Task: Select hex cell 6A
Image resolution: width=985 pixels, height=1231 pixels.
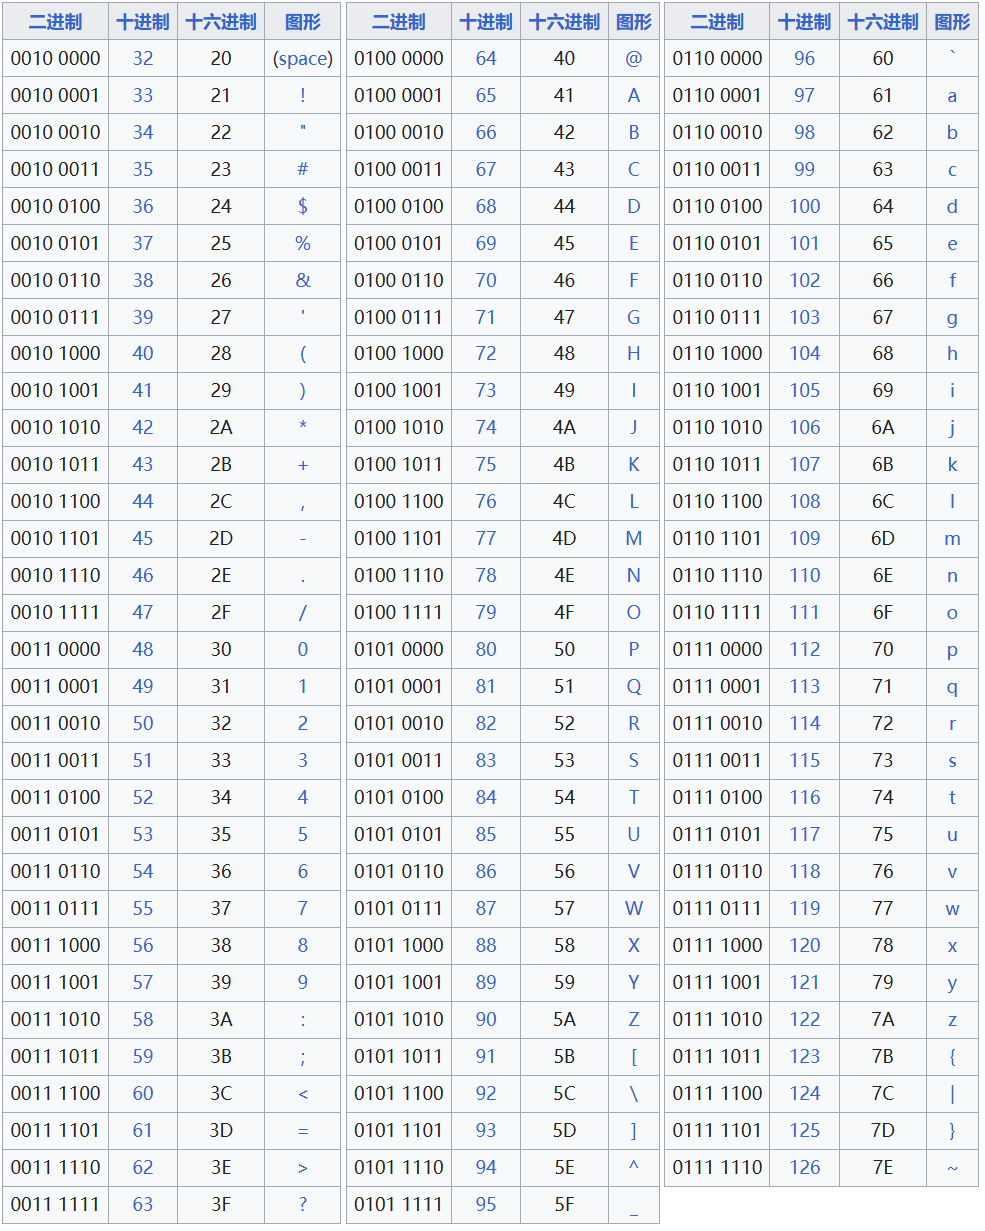Action: [x=883, y=427]
